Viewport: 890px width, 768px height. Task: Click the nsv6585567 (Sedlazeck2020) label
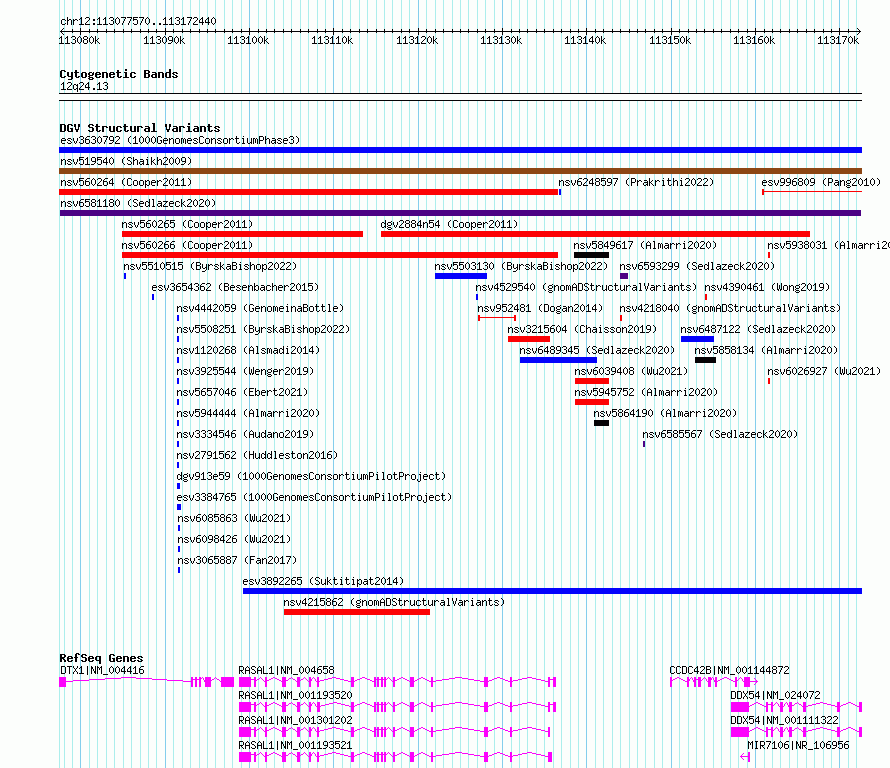[720, 434]
